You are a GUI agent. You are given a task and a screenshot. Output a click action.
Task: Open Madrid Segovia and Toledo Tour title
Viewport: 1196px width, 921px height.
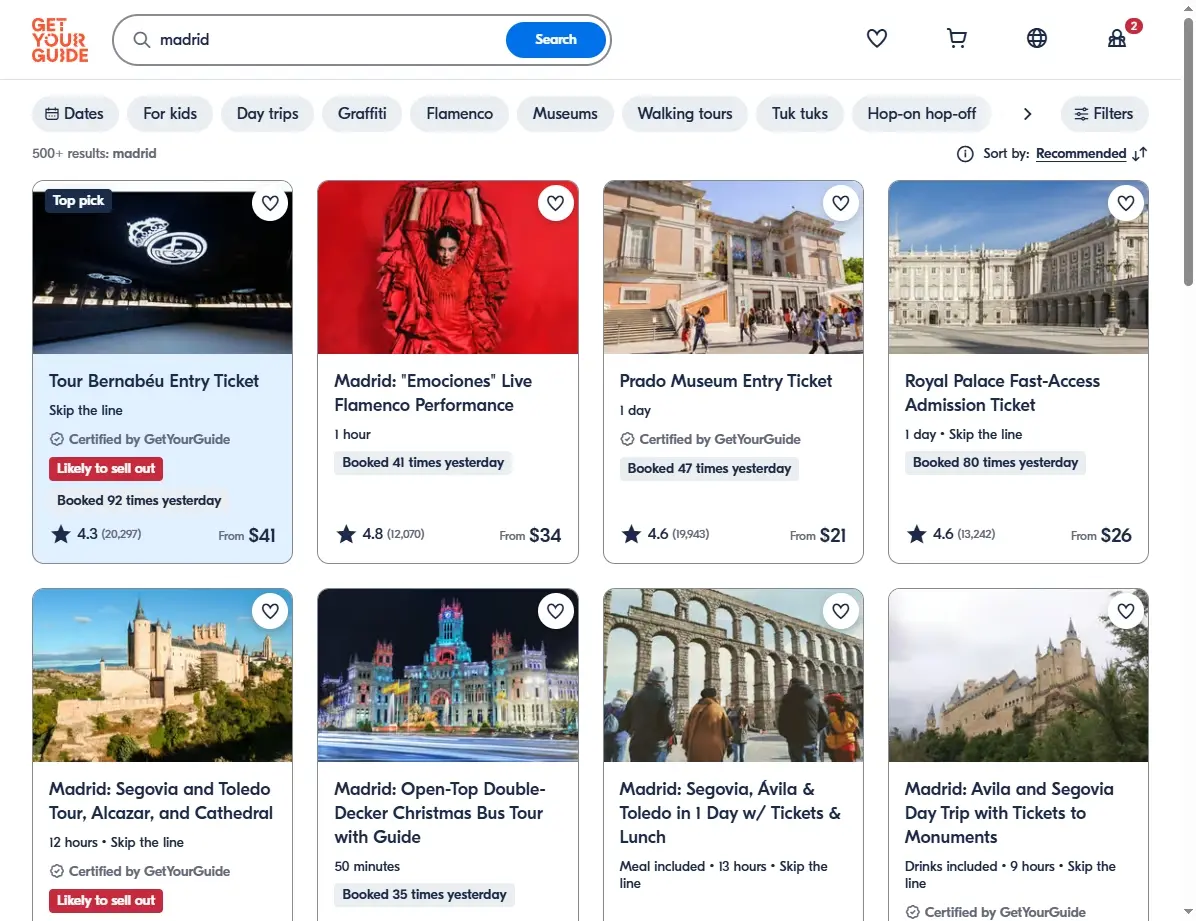[x=161, y=801]
